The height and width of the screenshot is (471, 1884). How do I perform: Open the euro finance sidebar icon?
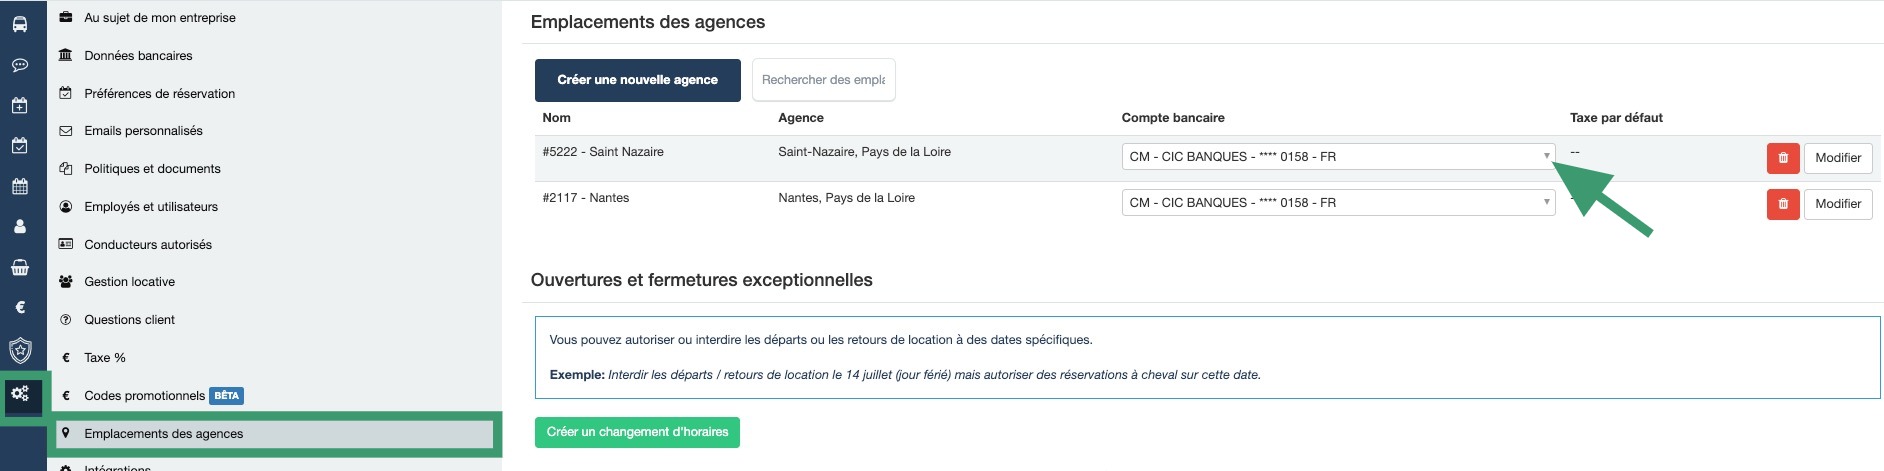point(20,307)
